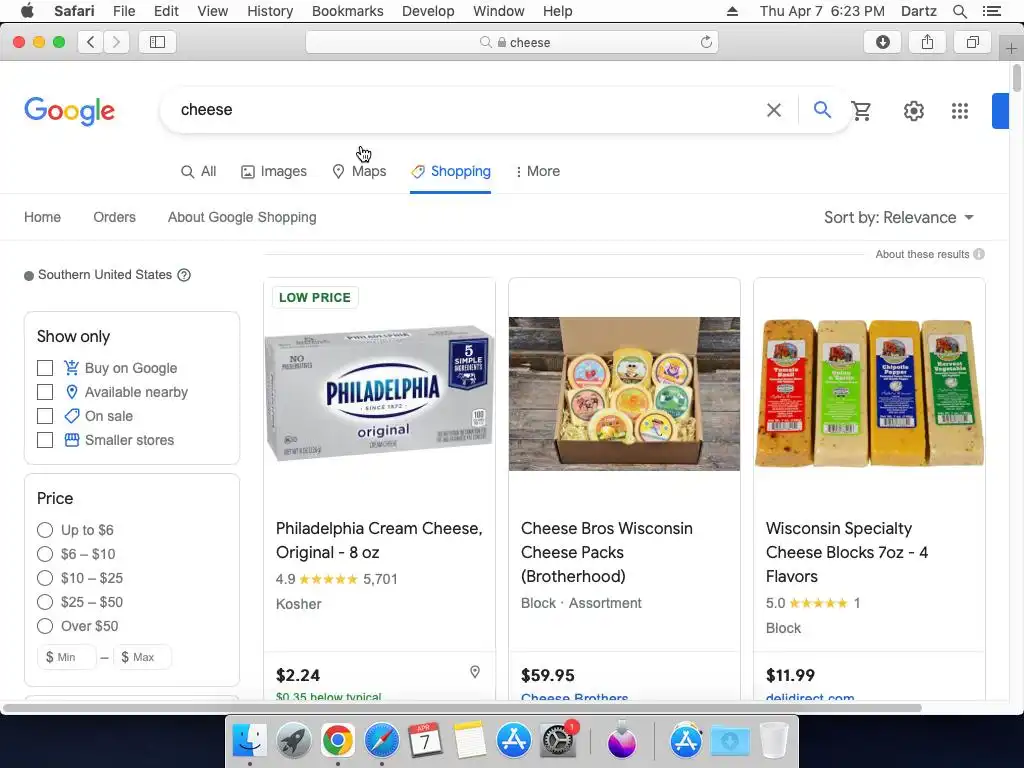The height and width of the screenshot is (768, 1024).
Task: Open Calendar in the dock
Action: (425, 741)
